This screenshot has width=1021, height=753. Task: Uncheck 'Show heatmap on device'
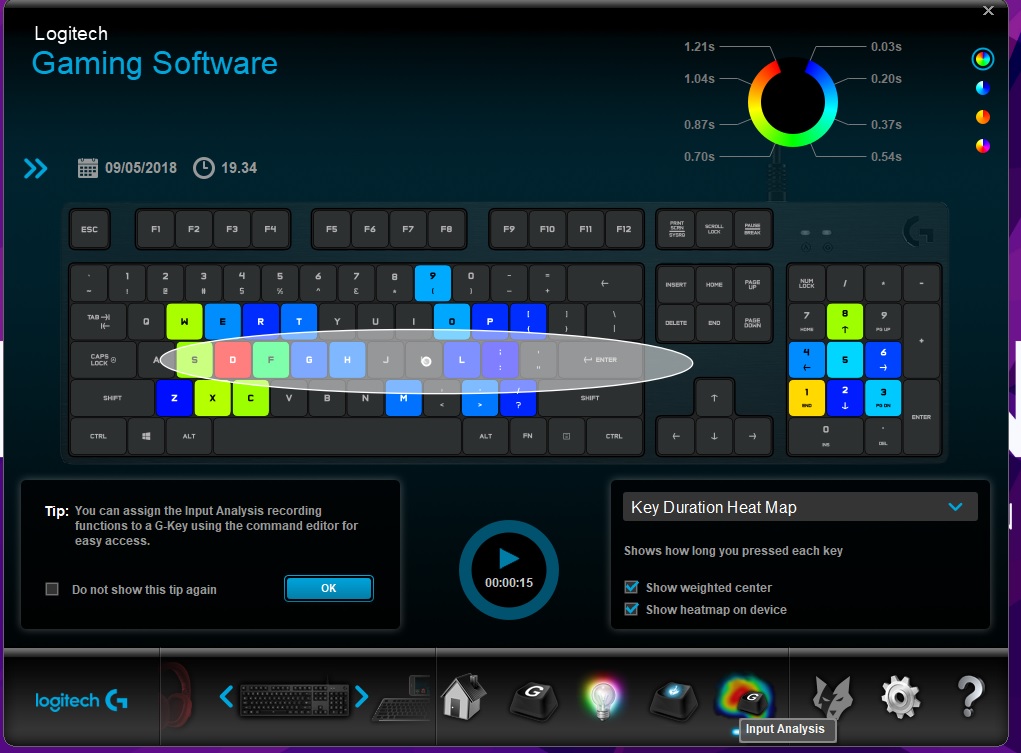pyautogui.click(x=631, y=610)
